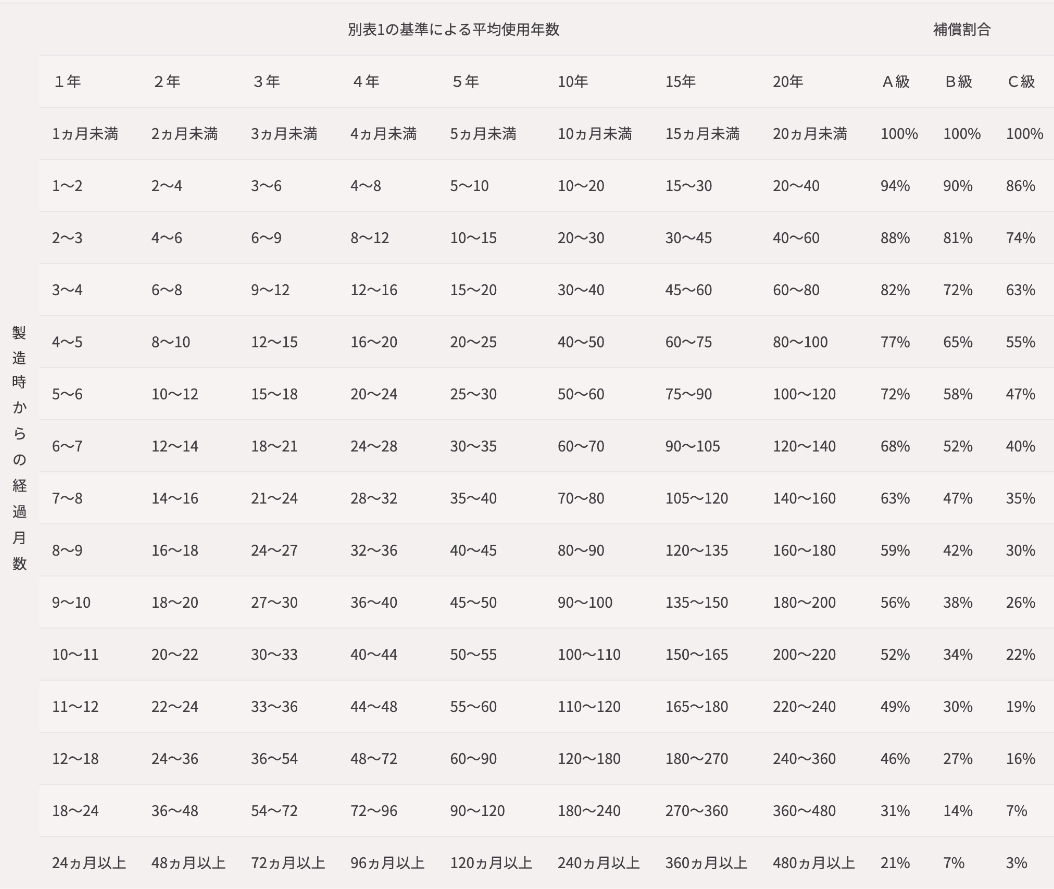Select the 5年 column header
Image resolution: width=1054 pixels, height=889 pixels.
click(464, 82)
